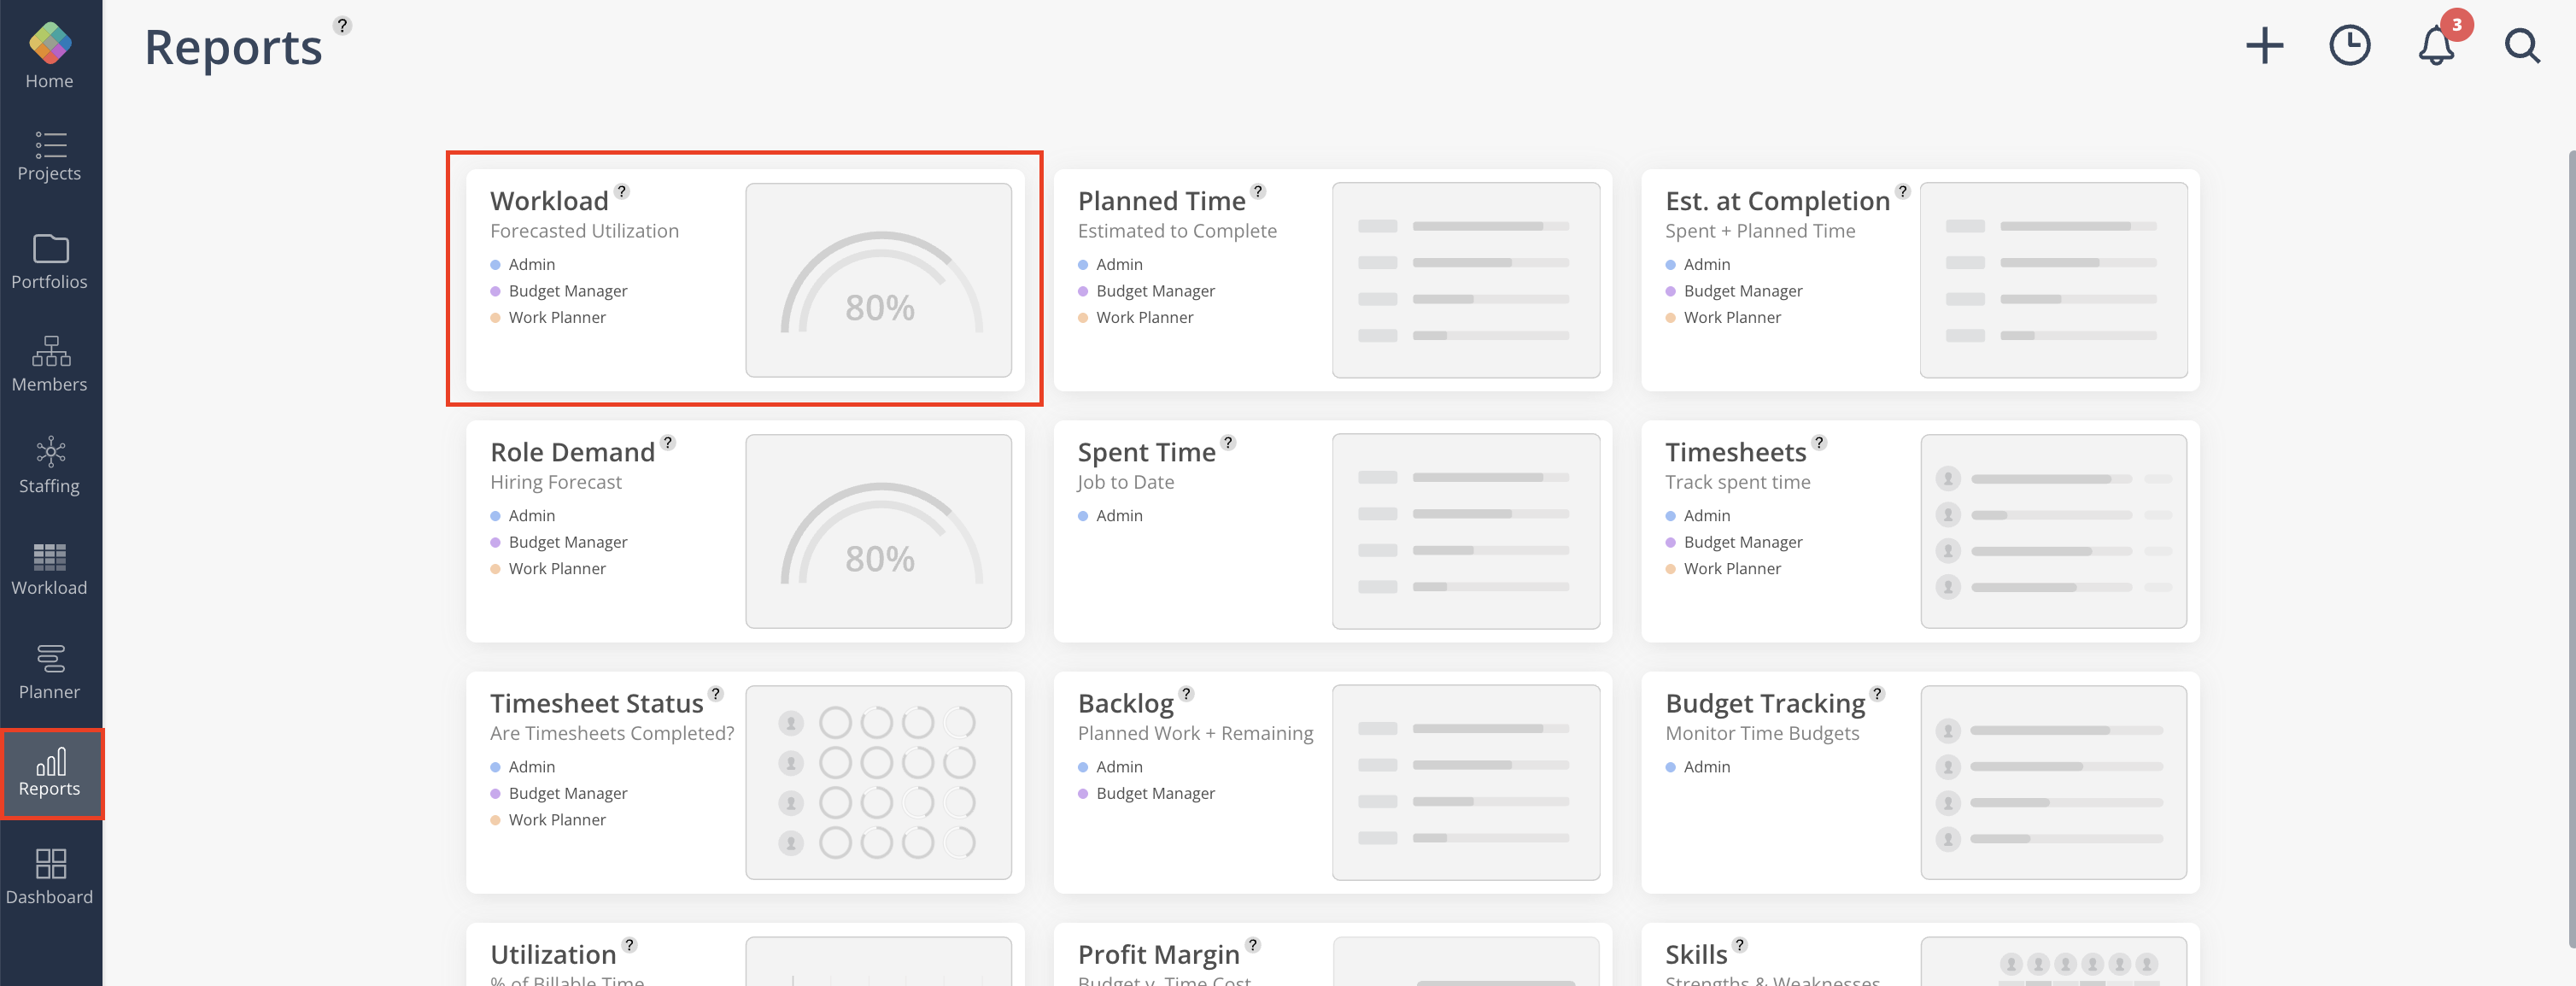Screen dimensions: 2576x986
Task: Open Portfolios in the sidebar
Action: point(50,261)
